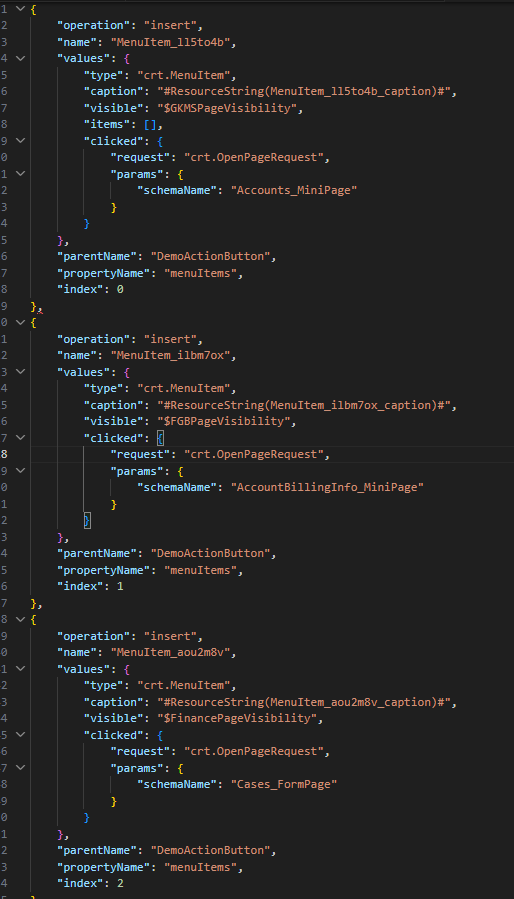
Task: Click the "crt.MenuItem" type above the ilbm7ox caption
Action: coord(184,389)
